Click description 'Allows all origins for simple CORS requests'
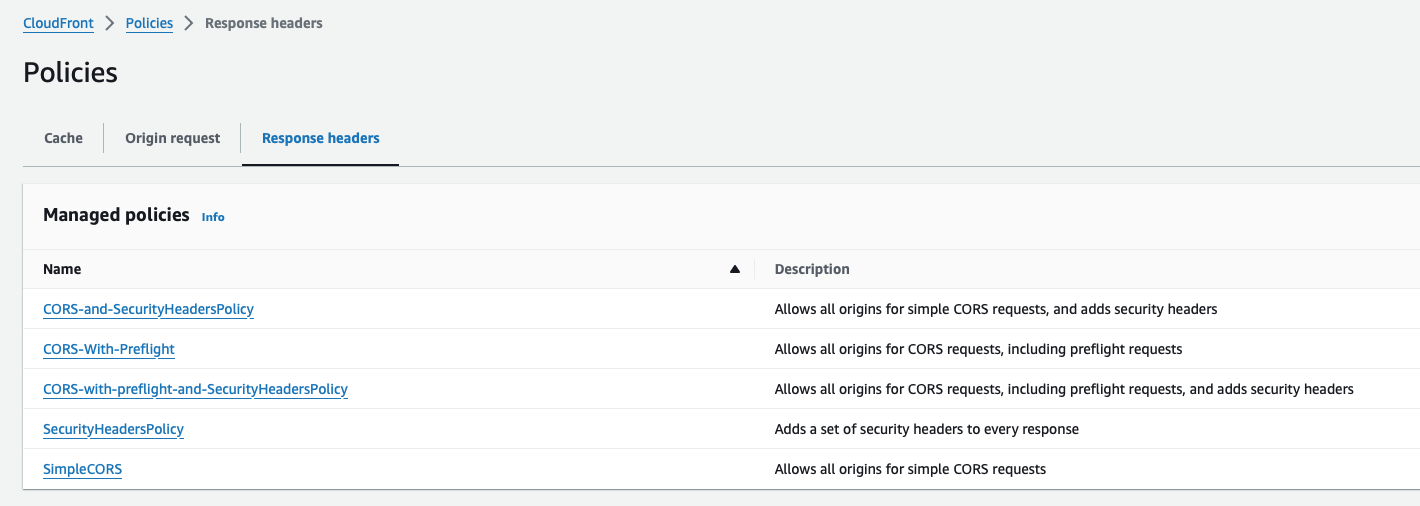 [910, 469]
